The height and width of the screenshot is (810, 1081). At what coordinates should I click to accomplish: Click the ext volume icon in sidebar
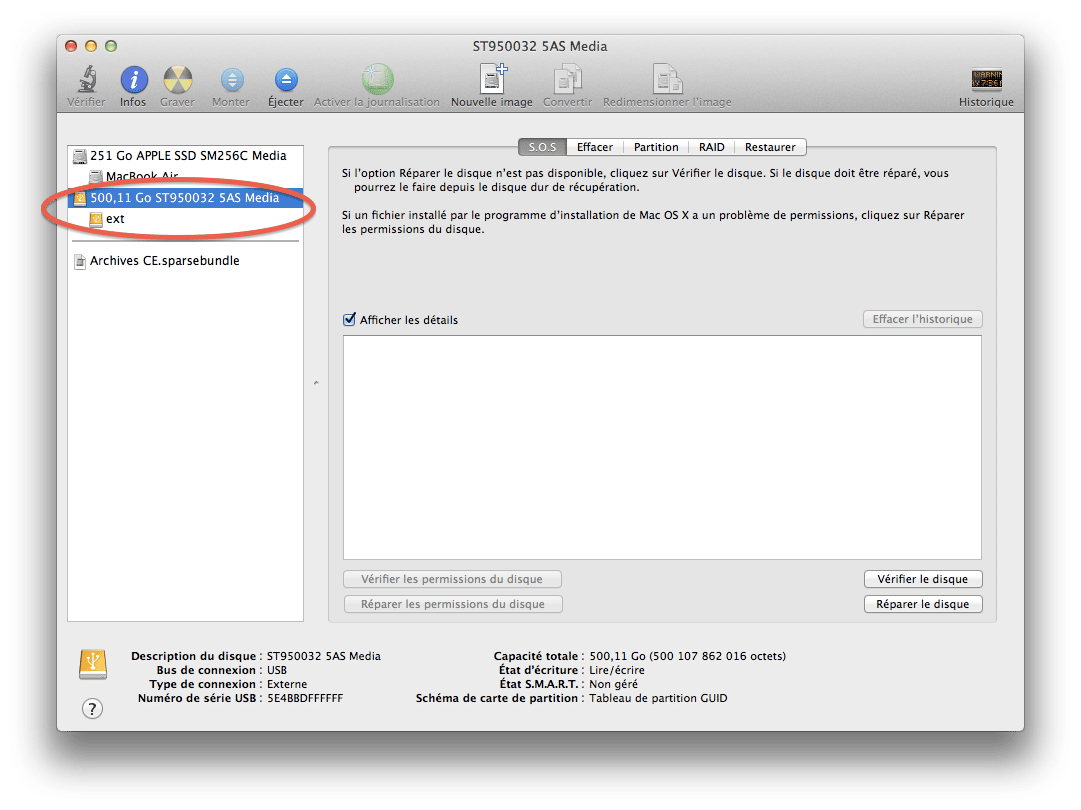96,219
